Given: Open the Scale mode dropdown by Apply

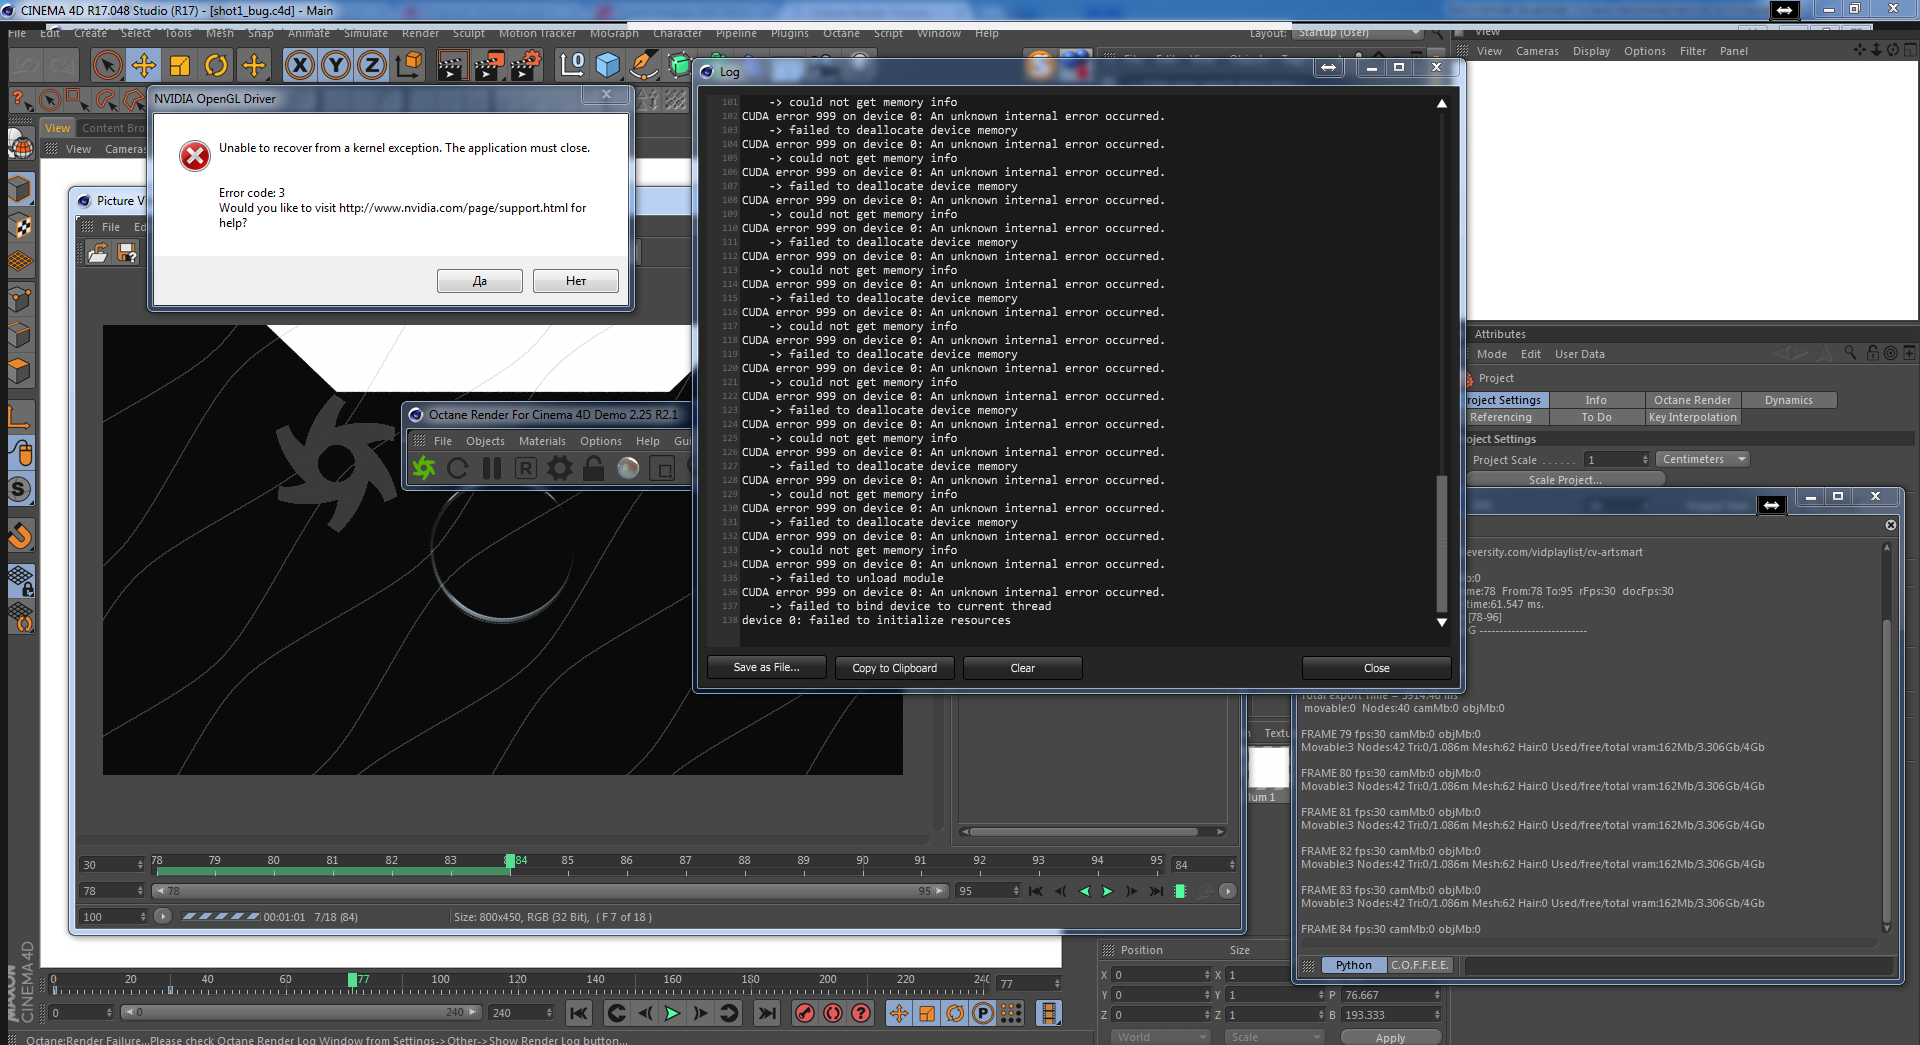Looking at the screenshot, I should pos(1274,1037).
